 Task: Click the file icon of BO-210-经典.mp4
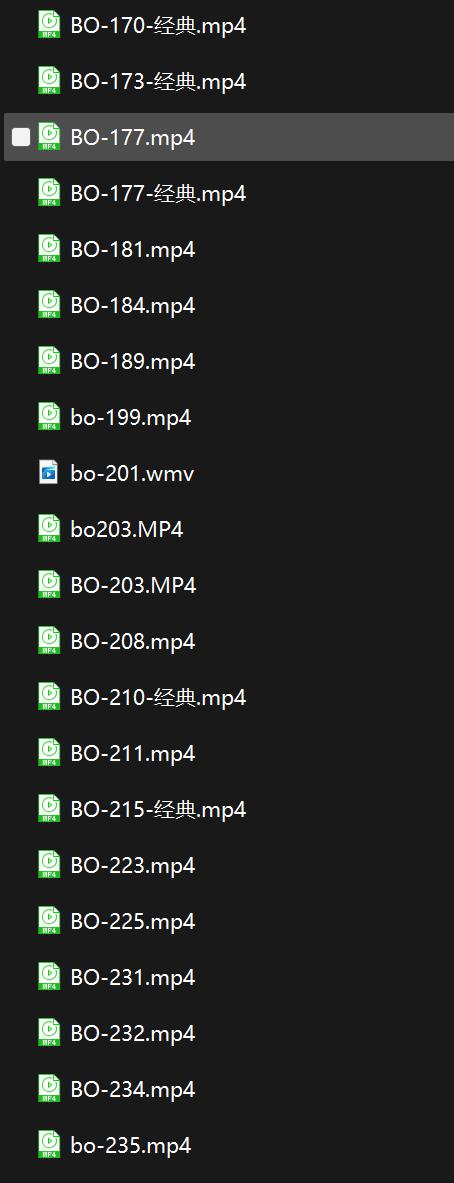[x=49, y=697]
